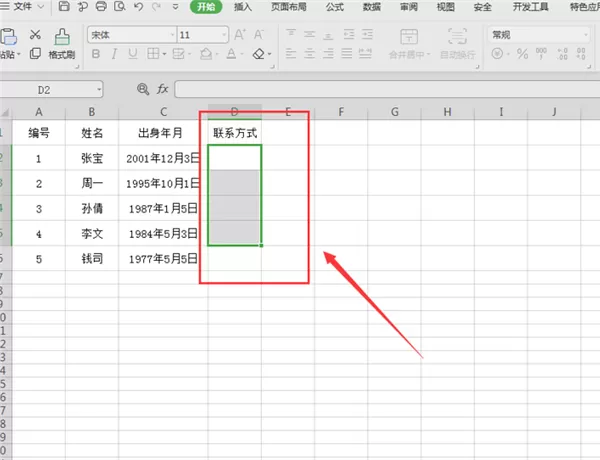Image resolution: width=600 pixels, height=460 pixels.
Task: Open the Insert (插入) ribbon tab
Action: click(243, 7)
